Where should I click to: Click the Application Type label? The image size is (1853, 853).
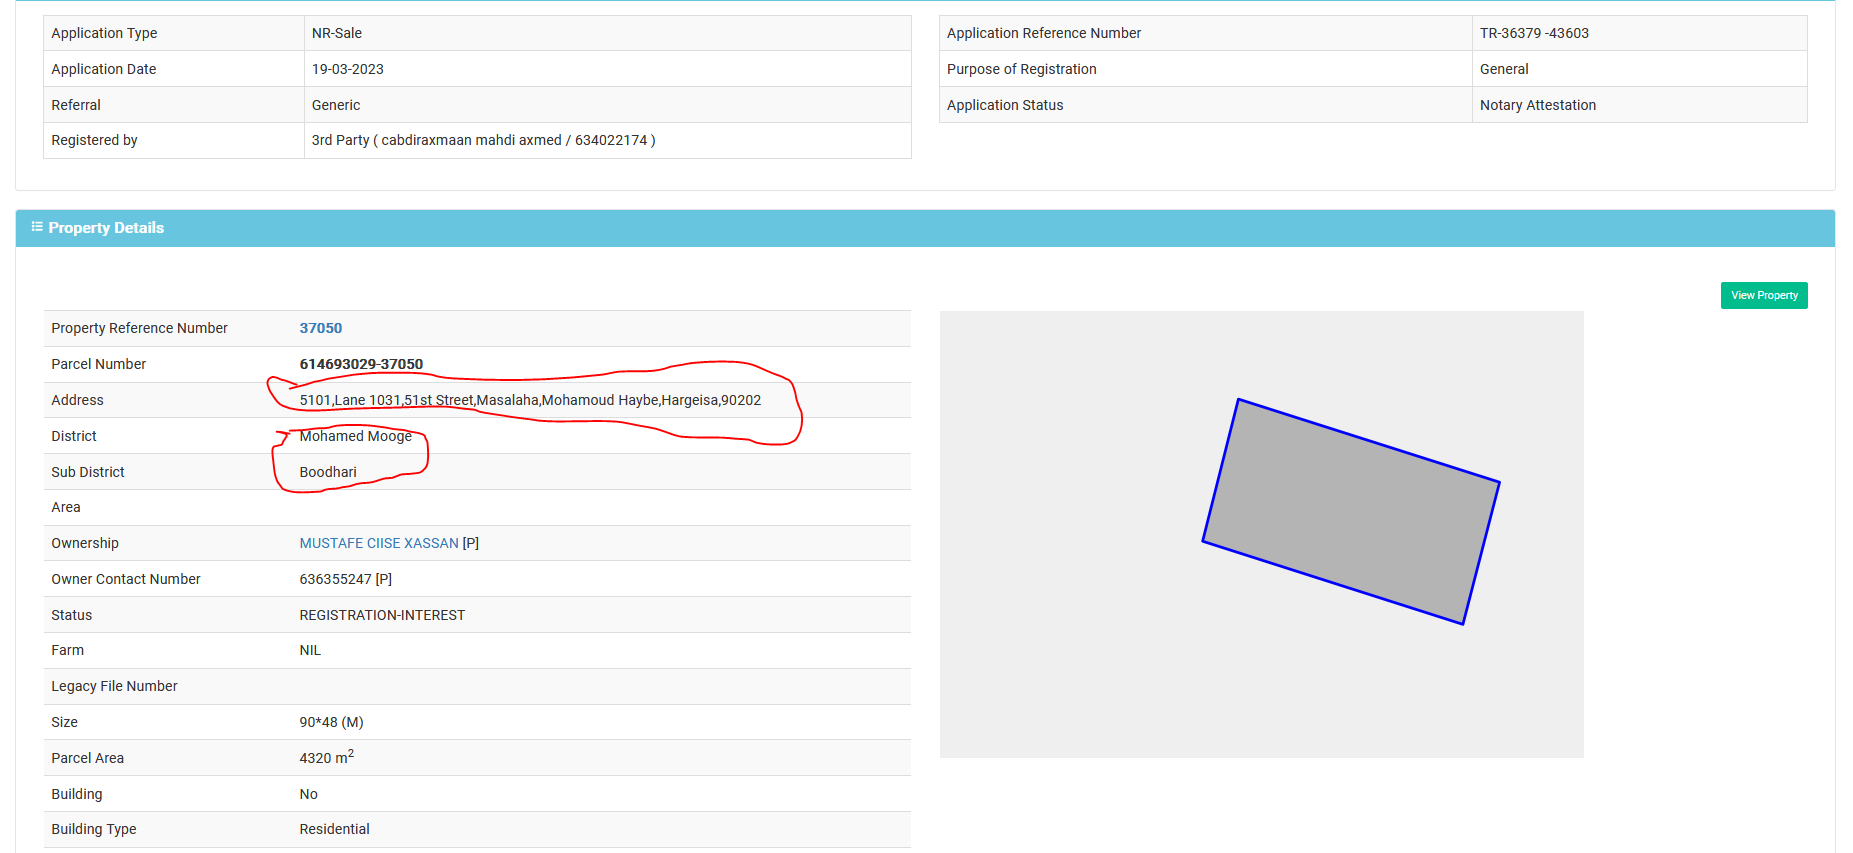104,33
